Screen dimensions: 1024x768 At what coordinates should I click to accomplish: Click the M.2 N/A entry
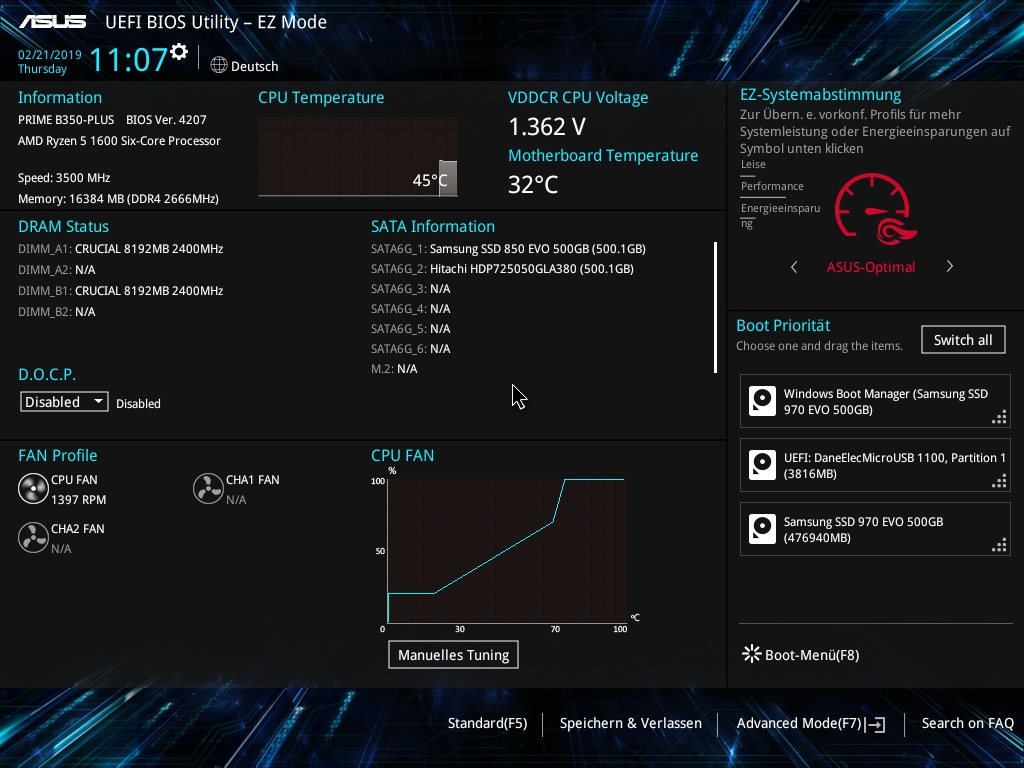[x=394, y=369]
